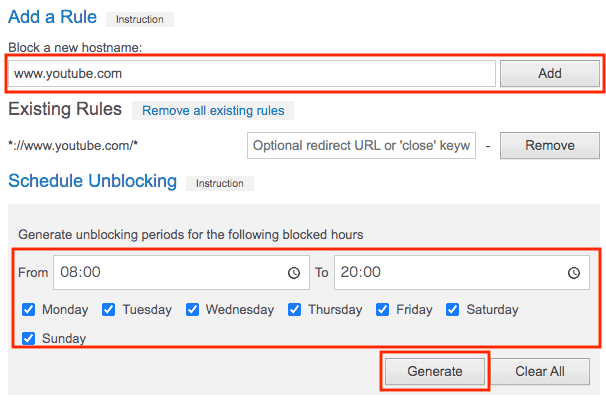606x403 pixels.
Task: Click the To time 20:00 field
Action: pyautogui.click(x=462, y=272)
